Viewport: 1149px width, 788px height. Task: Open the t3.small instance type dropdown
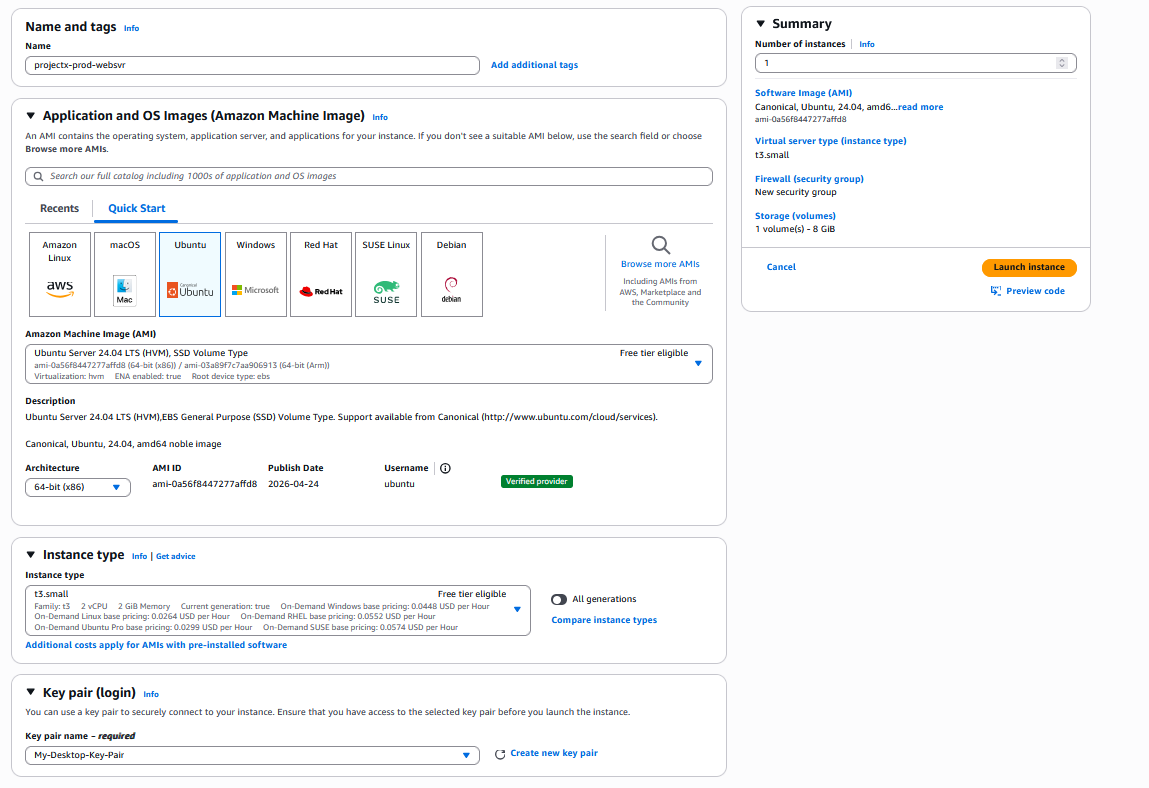278,611
